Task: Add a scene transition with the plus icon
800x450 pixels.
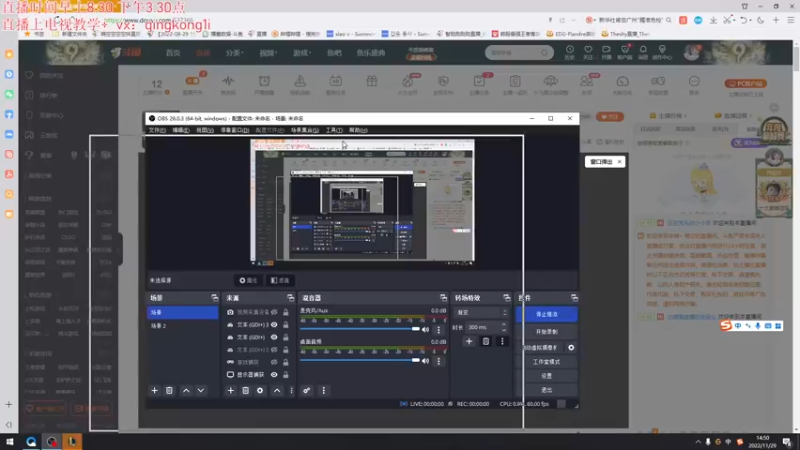Action: [469, 341]
